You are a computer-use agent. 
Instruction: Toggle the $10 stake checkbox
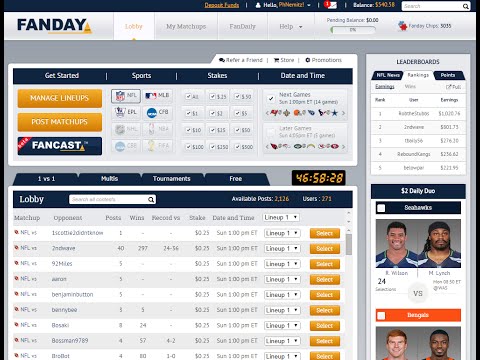click(x=188, y=130)
